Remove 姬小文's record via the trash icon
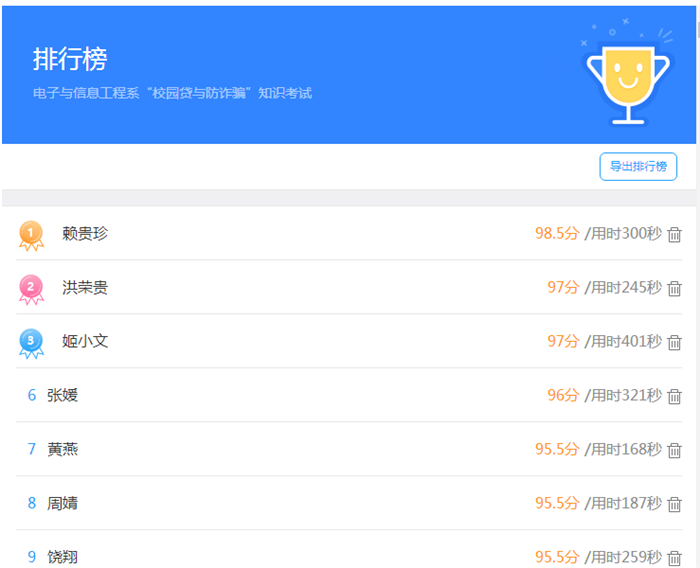 [674, 343]
